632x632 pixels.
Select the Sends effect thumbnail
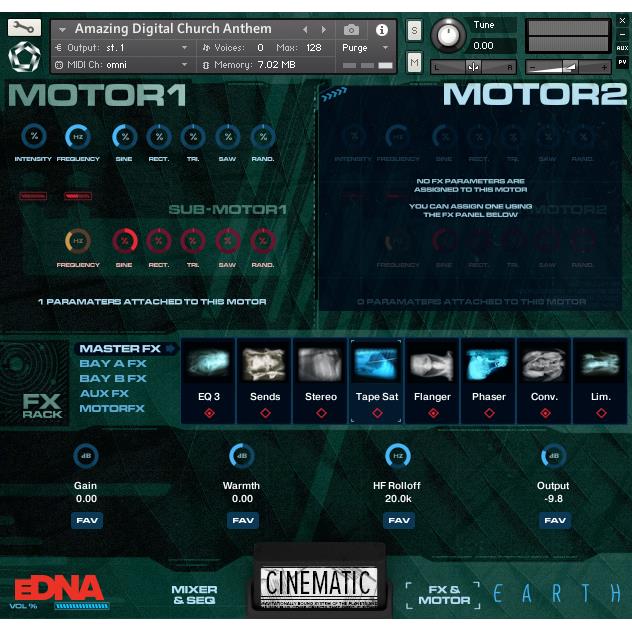click(x=264, y=364)
